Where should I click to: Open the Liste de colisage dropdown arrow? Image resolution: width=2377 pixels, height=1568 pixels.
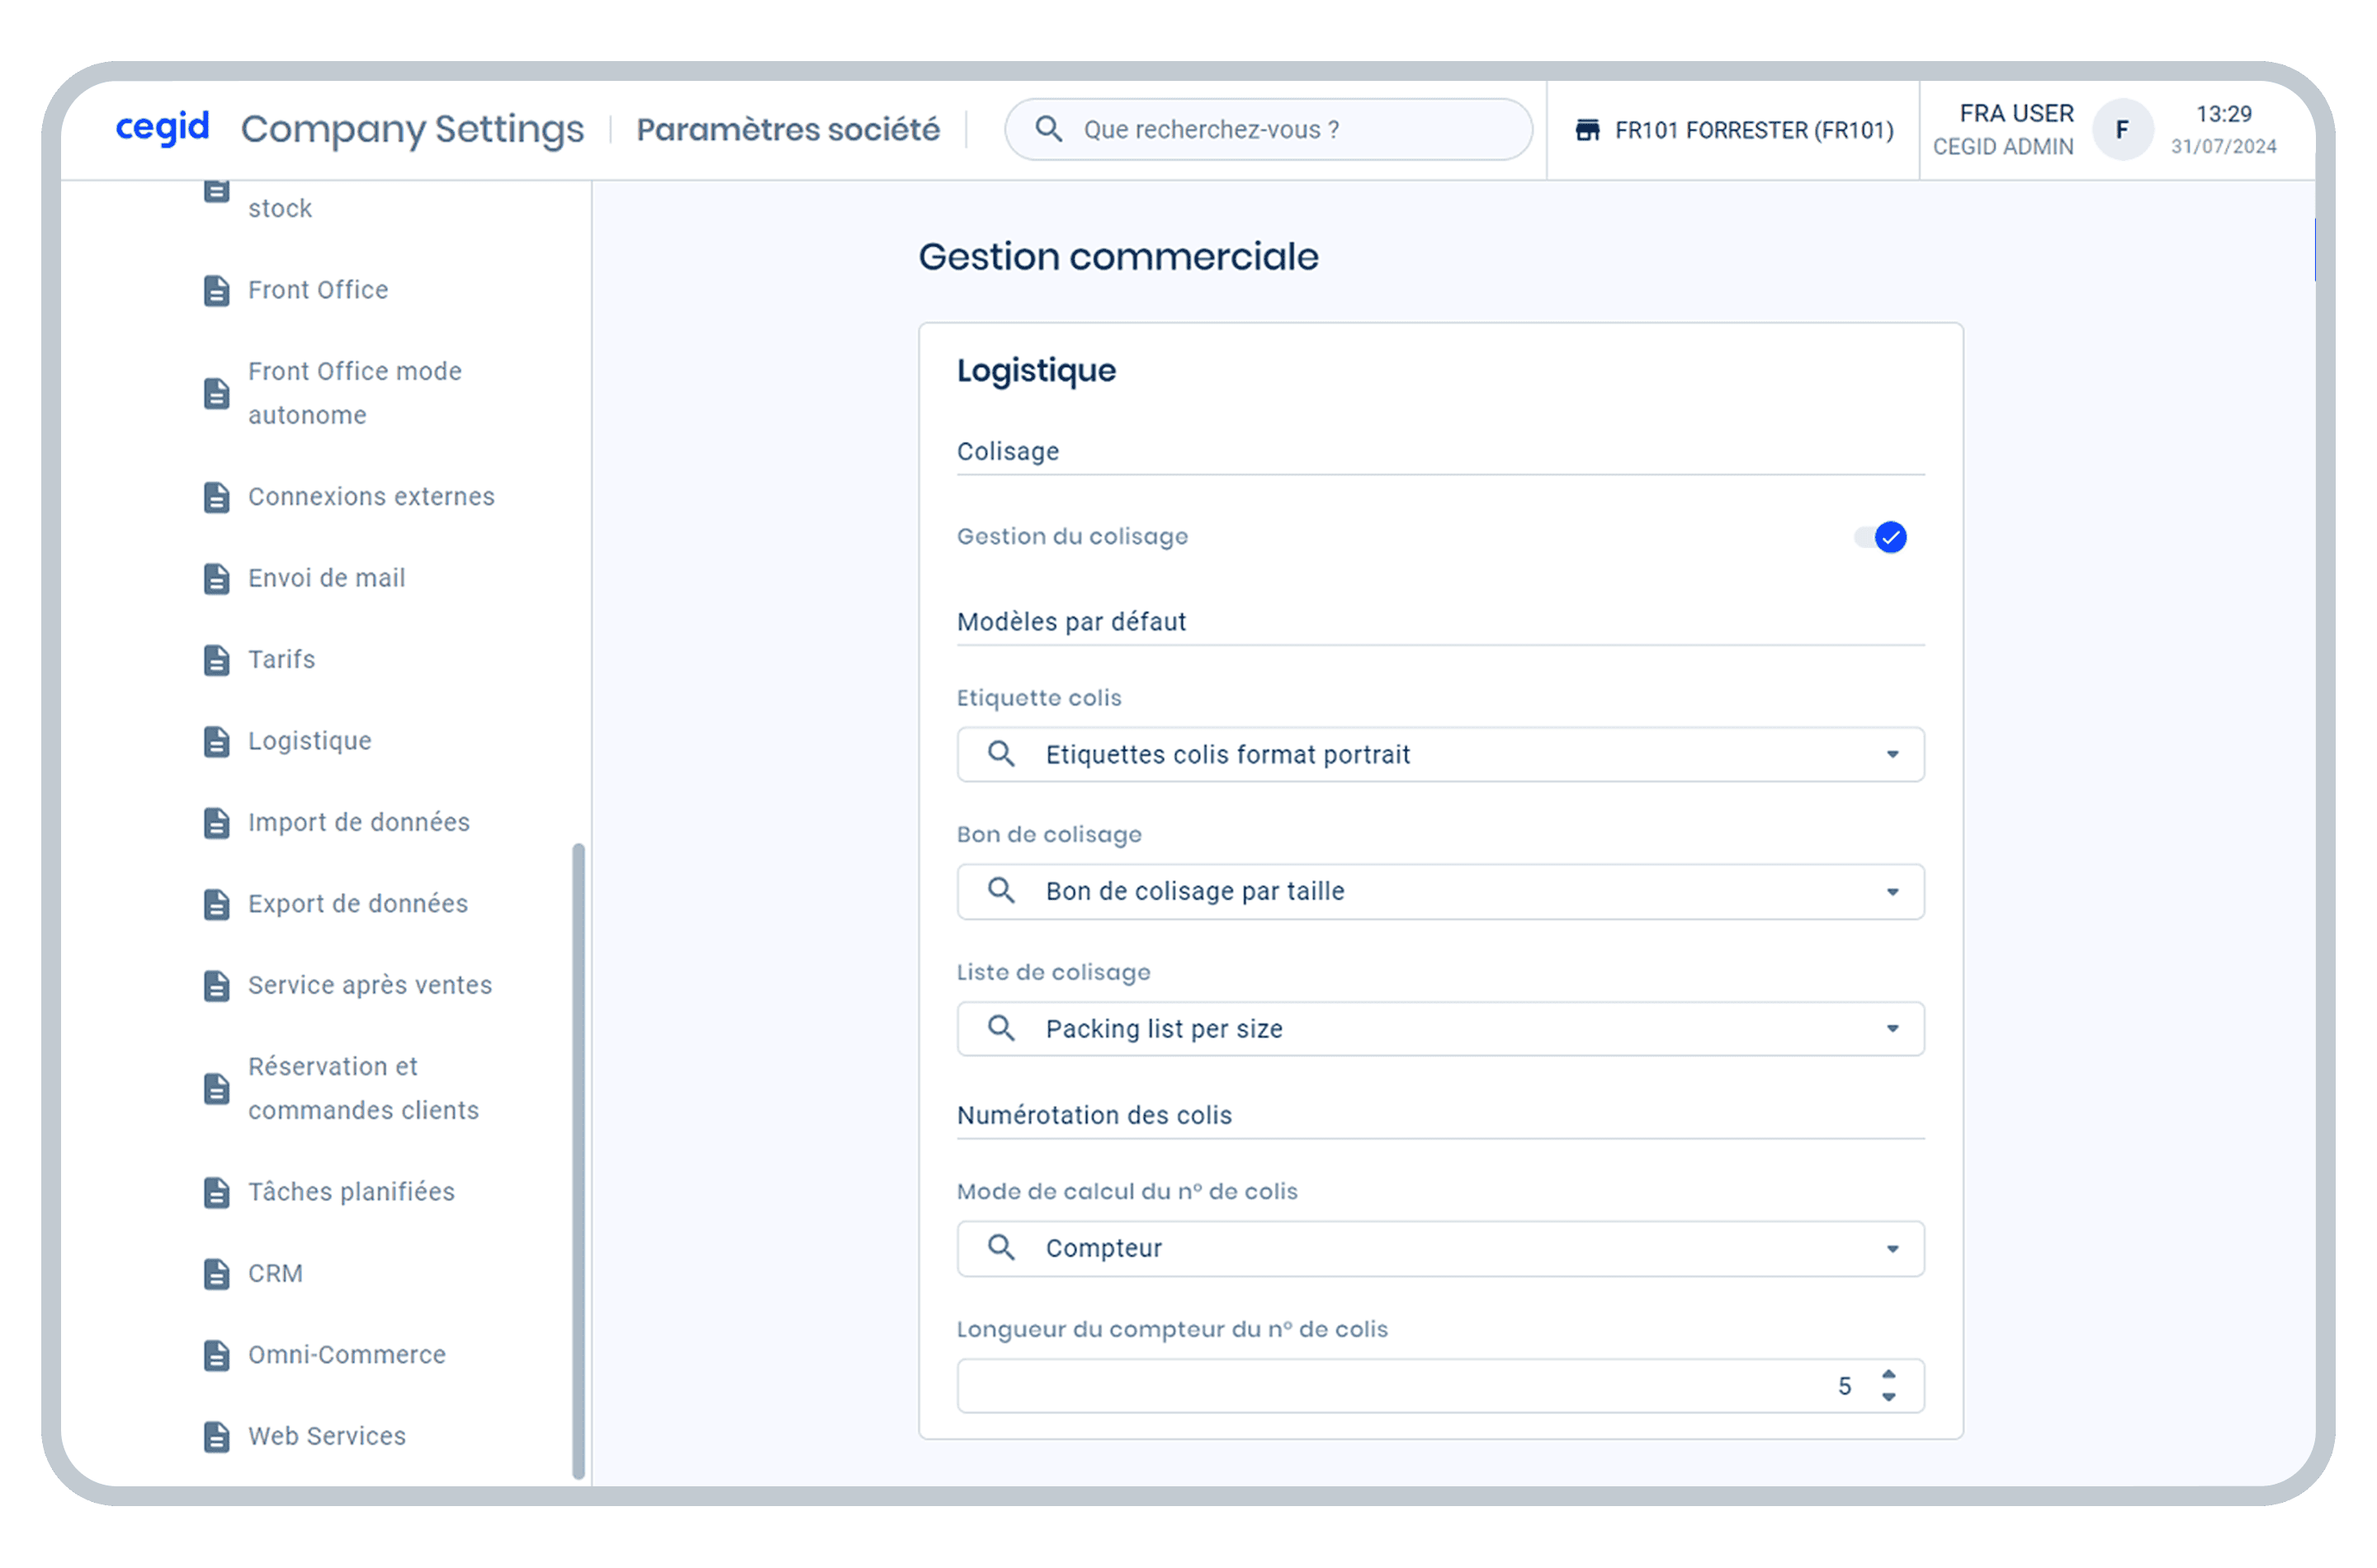coord(1894,1029)
